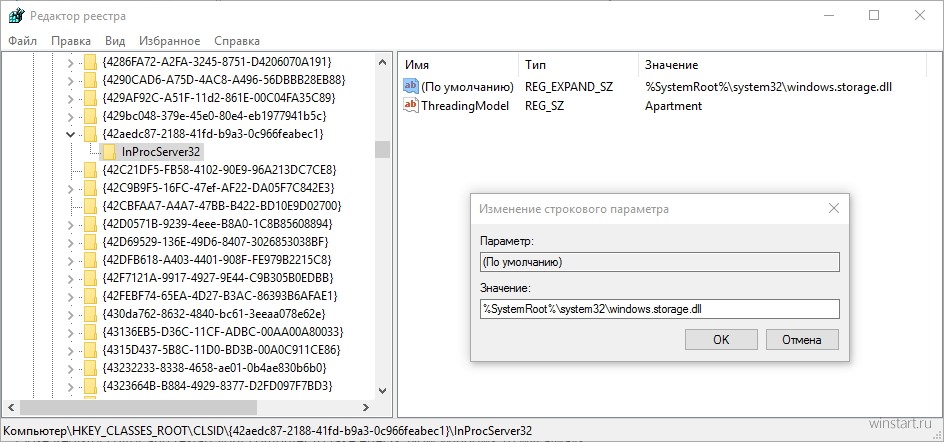Click the tree scrollbar up arrow
This screenshot has width=944, height=442.
[382, 62]
